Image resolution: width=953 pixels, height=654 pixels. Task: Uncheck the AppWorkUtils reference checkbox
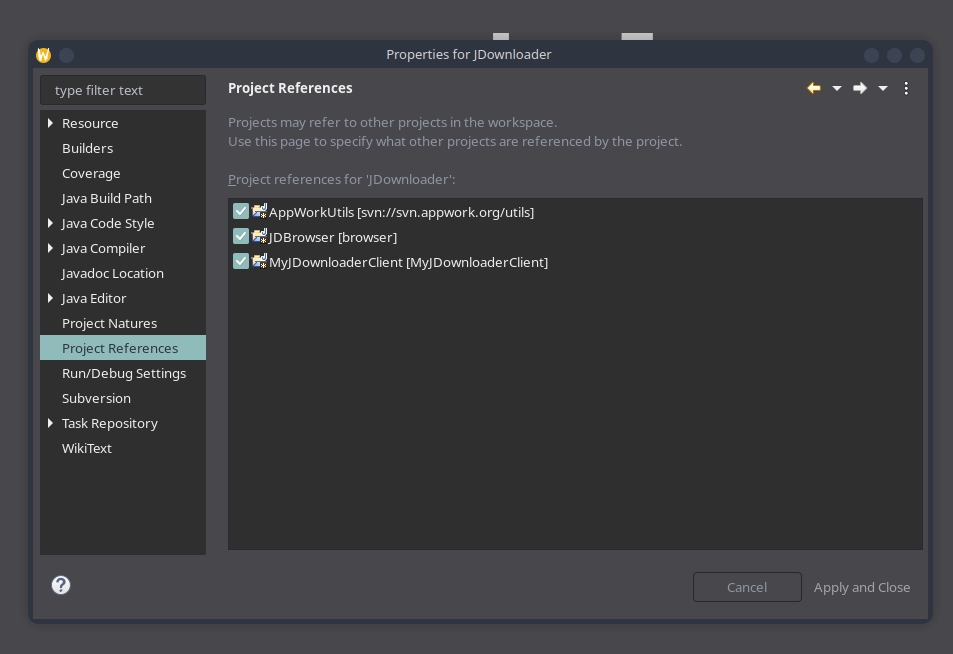pos(241,211)
